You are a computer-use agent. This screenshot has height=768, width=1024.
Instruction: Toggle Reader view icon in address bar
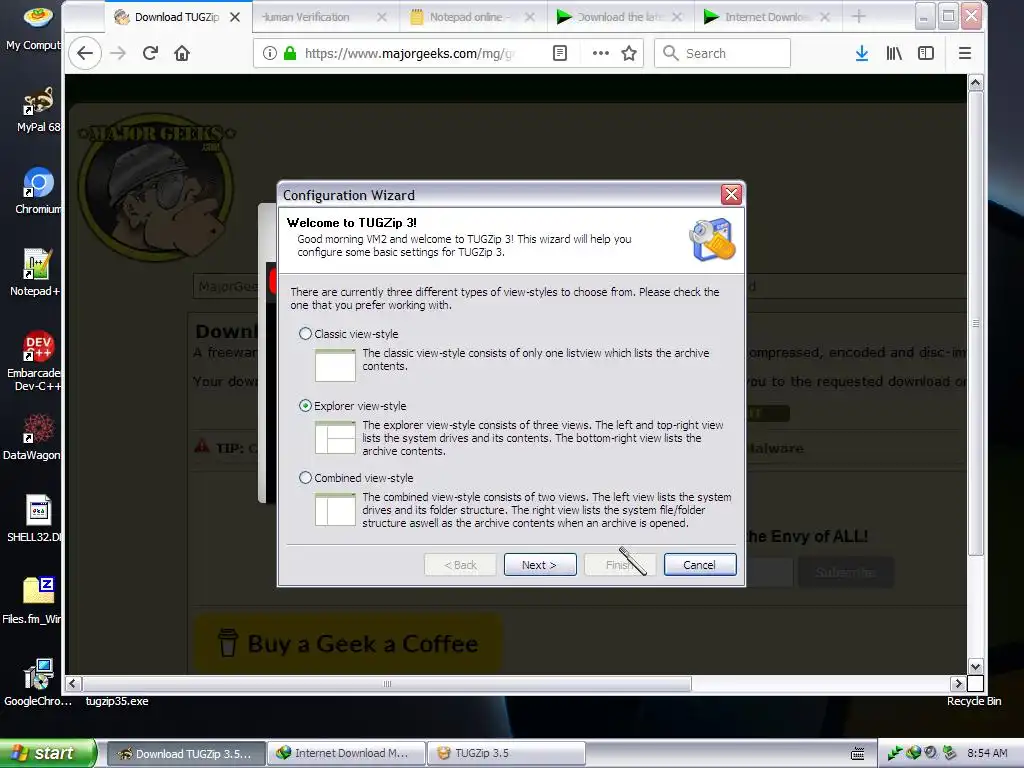point(560,53)
